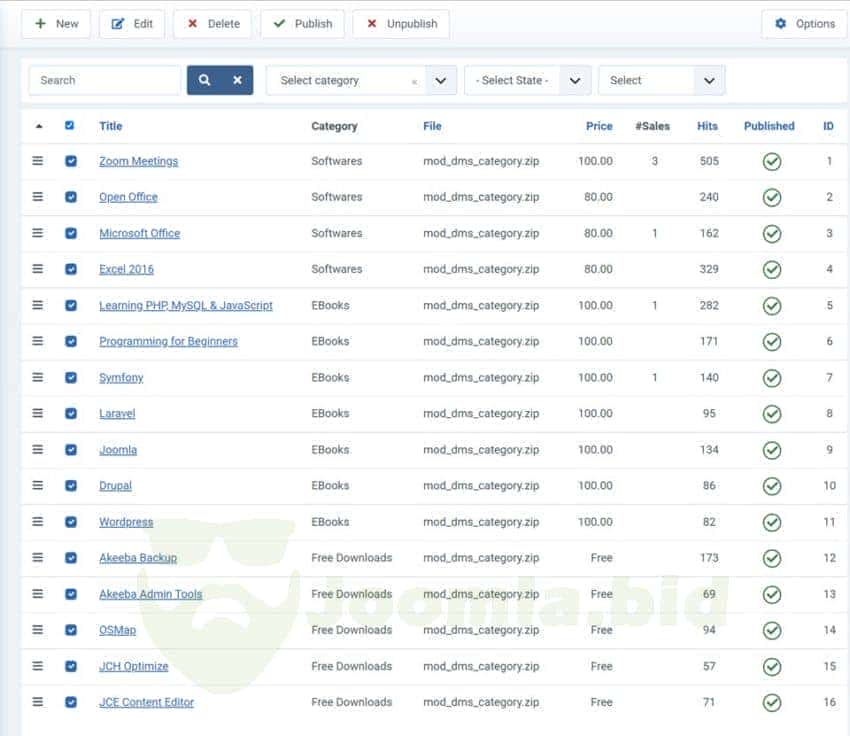The height and width of the screenshot is (736, 850).
Task: Uncheck the Akeeba Backup row checkbox
Action: (x=70, y=558)
